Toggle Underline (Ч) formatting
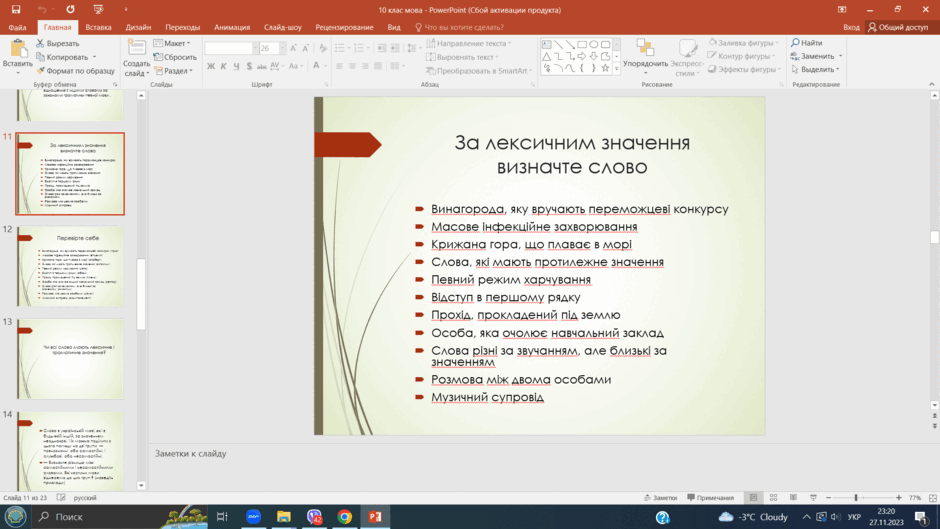Image resolution: width=940 pixels, height=529 pixels. point(236,66)
